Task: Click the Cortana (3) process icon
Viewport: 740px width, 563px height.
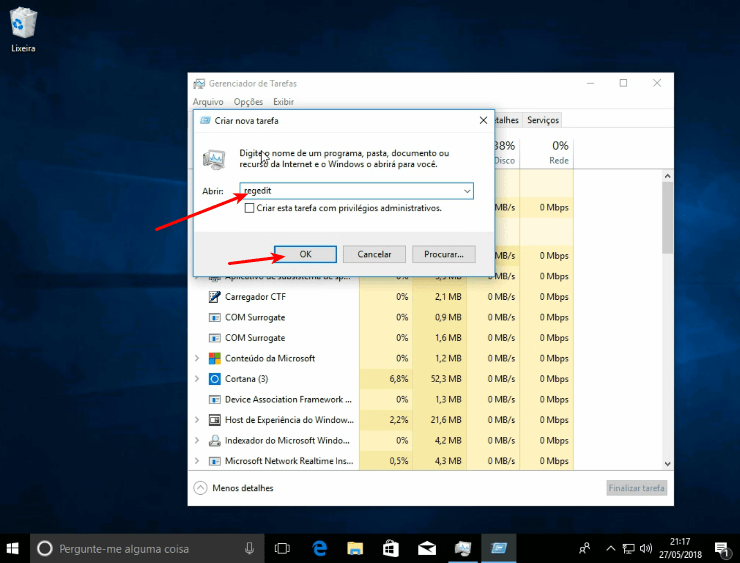Action: point(215,379)
